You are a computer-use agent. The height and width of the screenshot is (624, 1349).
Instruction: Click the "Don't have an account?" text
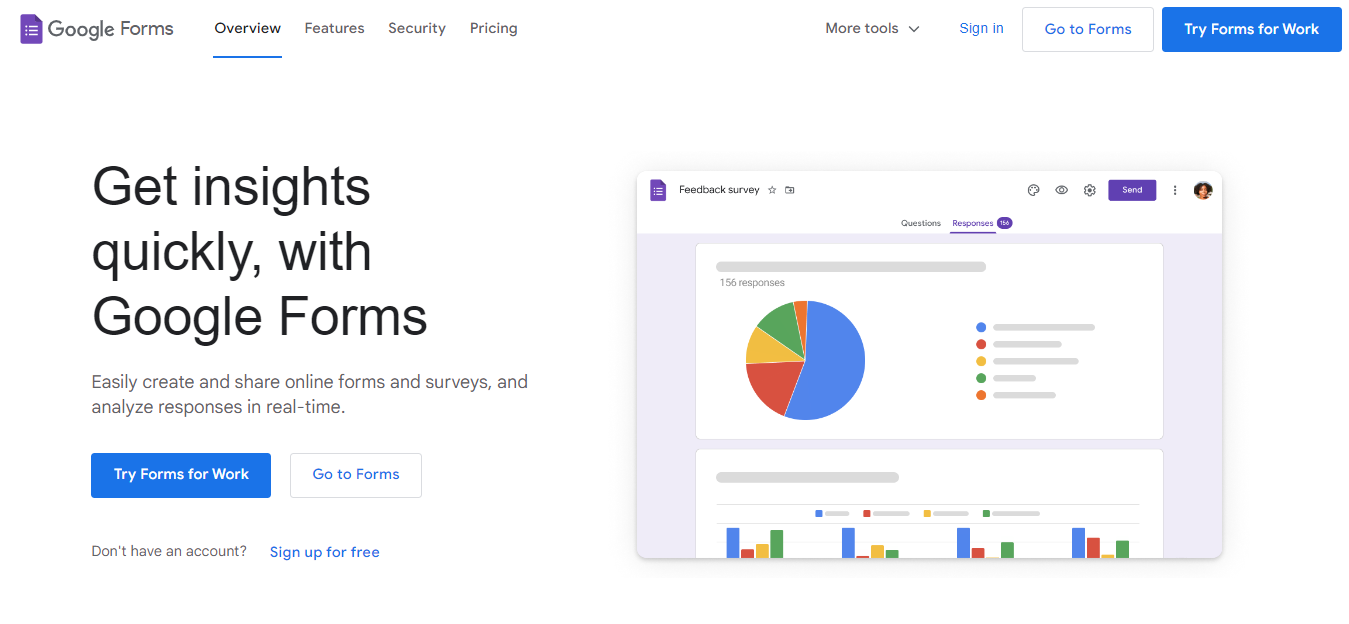pos(169,551)
